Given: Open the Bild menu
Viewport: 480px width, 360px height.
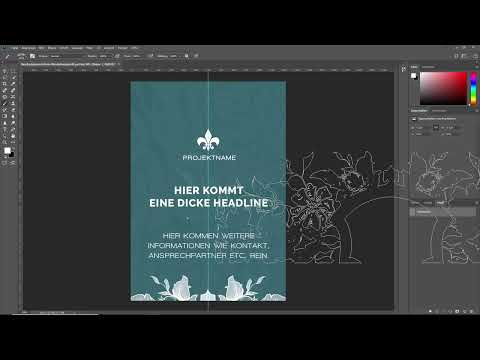Looking at the screenshot, I should (x=41, y=48).
